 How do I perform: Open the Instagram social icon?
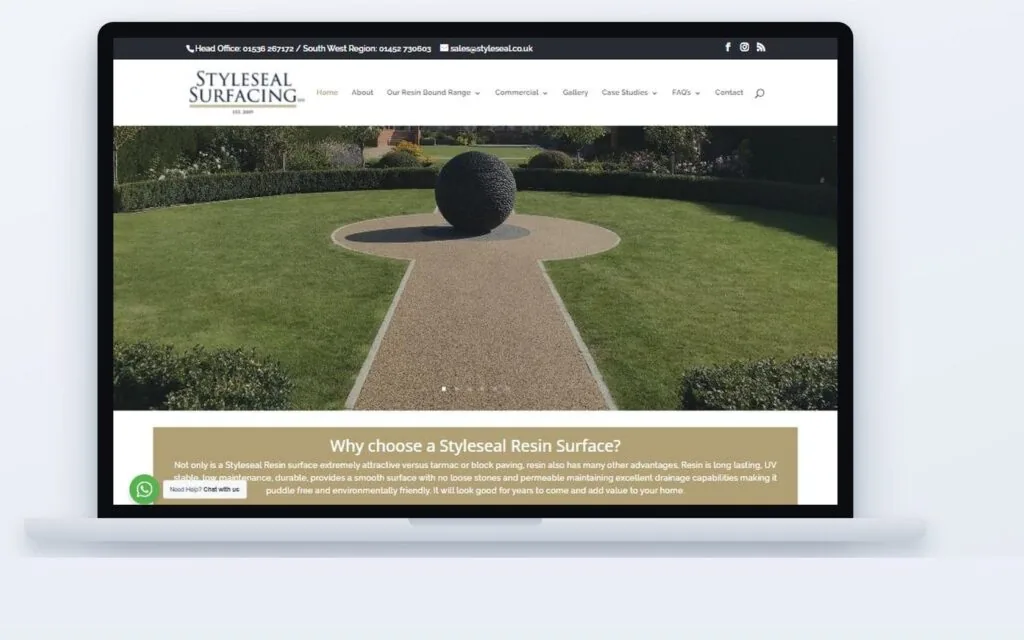(744, 47)
